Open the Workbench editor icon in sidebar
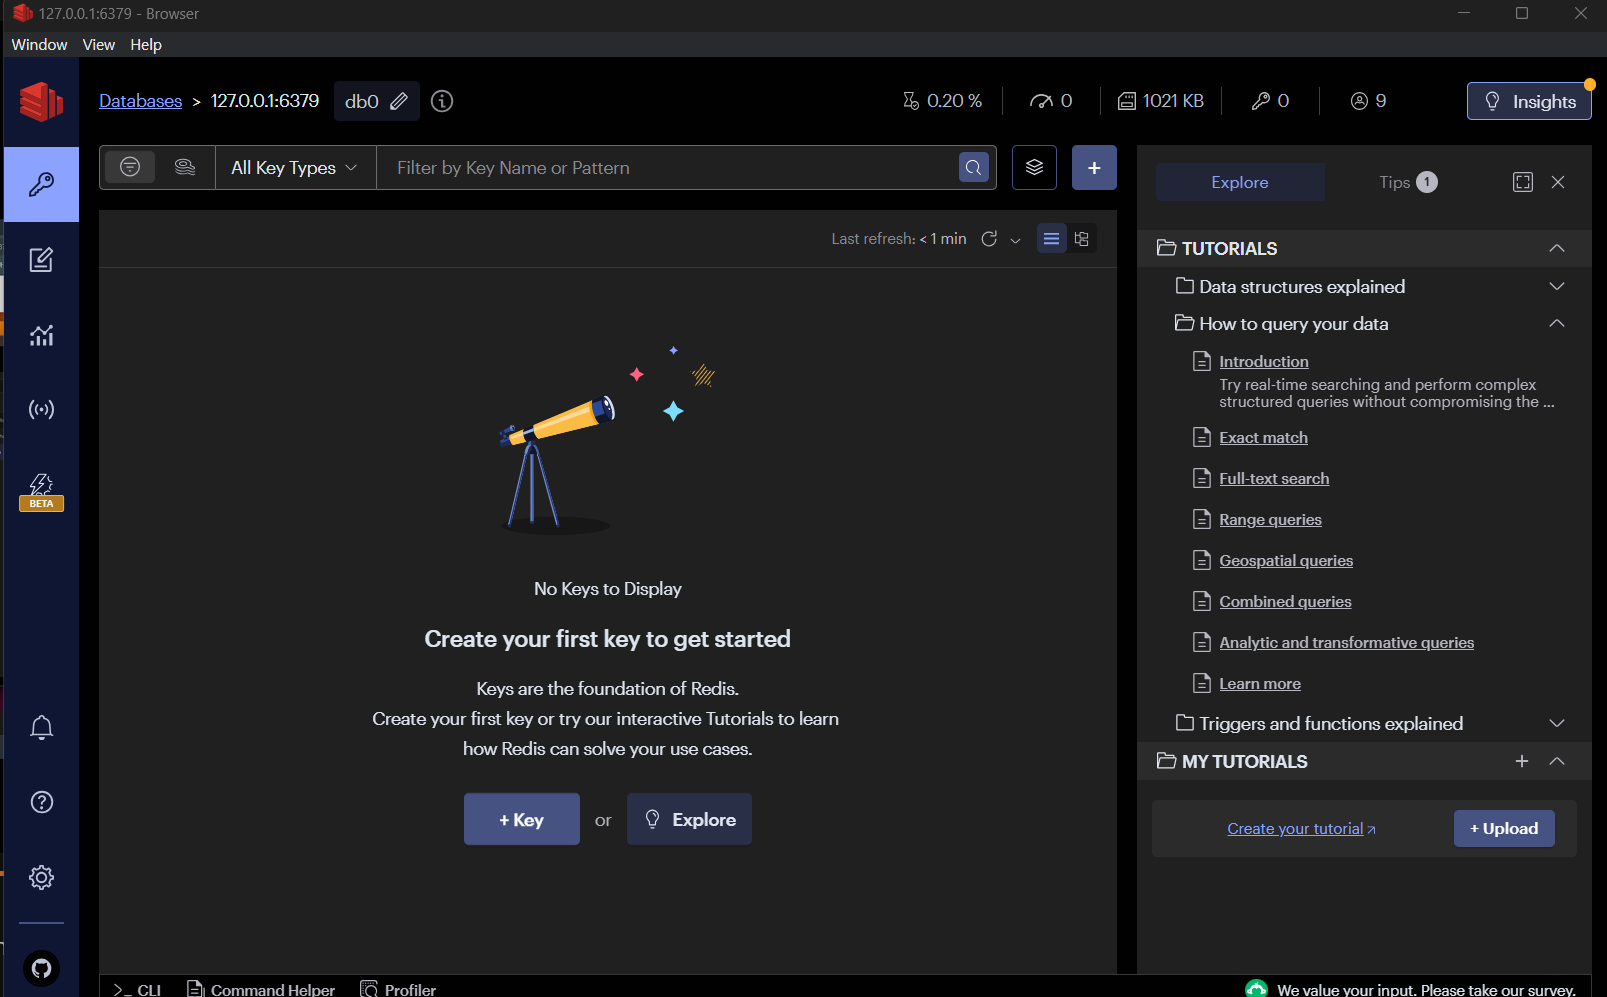Screen dimensions: 1607x997 41,260
